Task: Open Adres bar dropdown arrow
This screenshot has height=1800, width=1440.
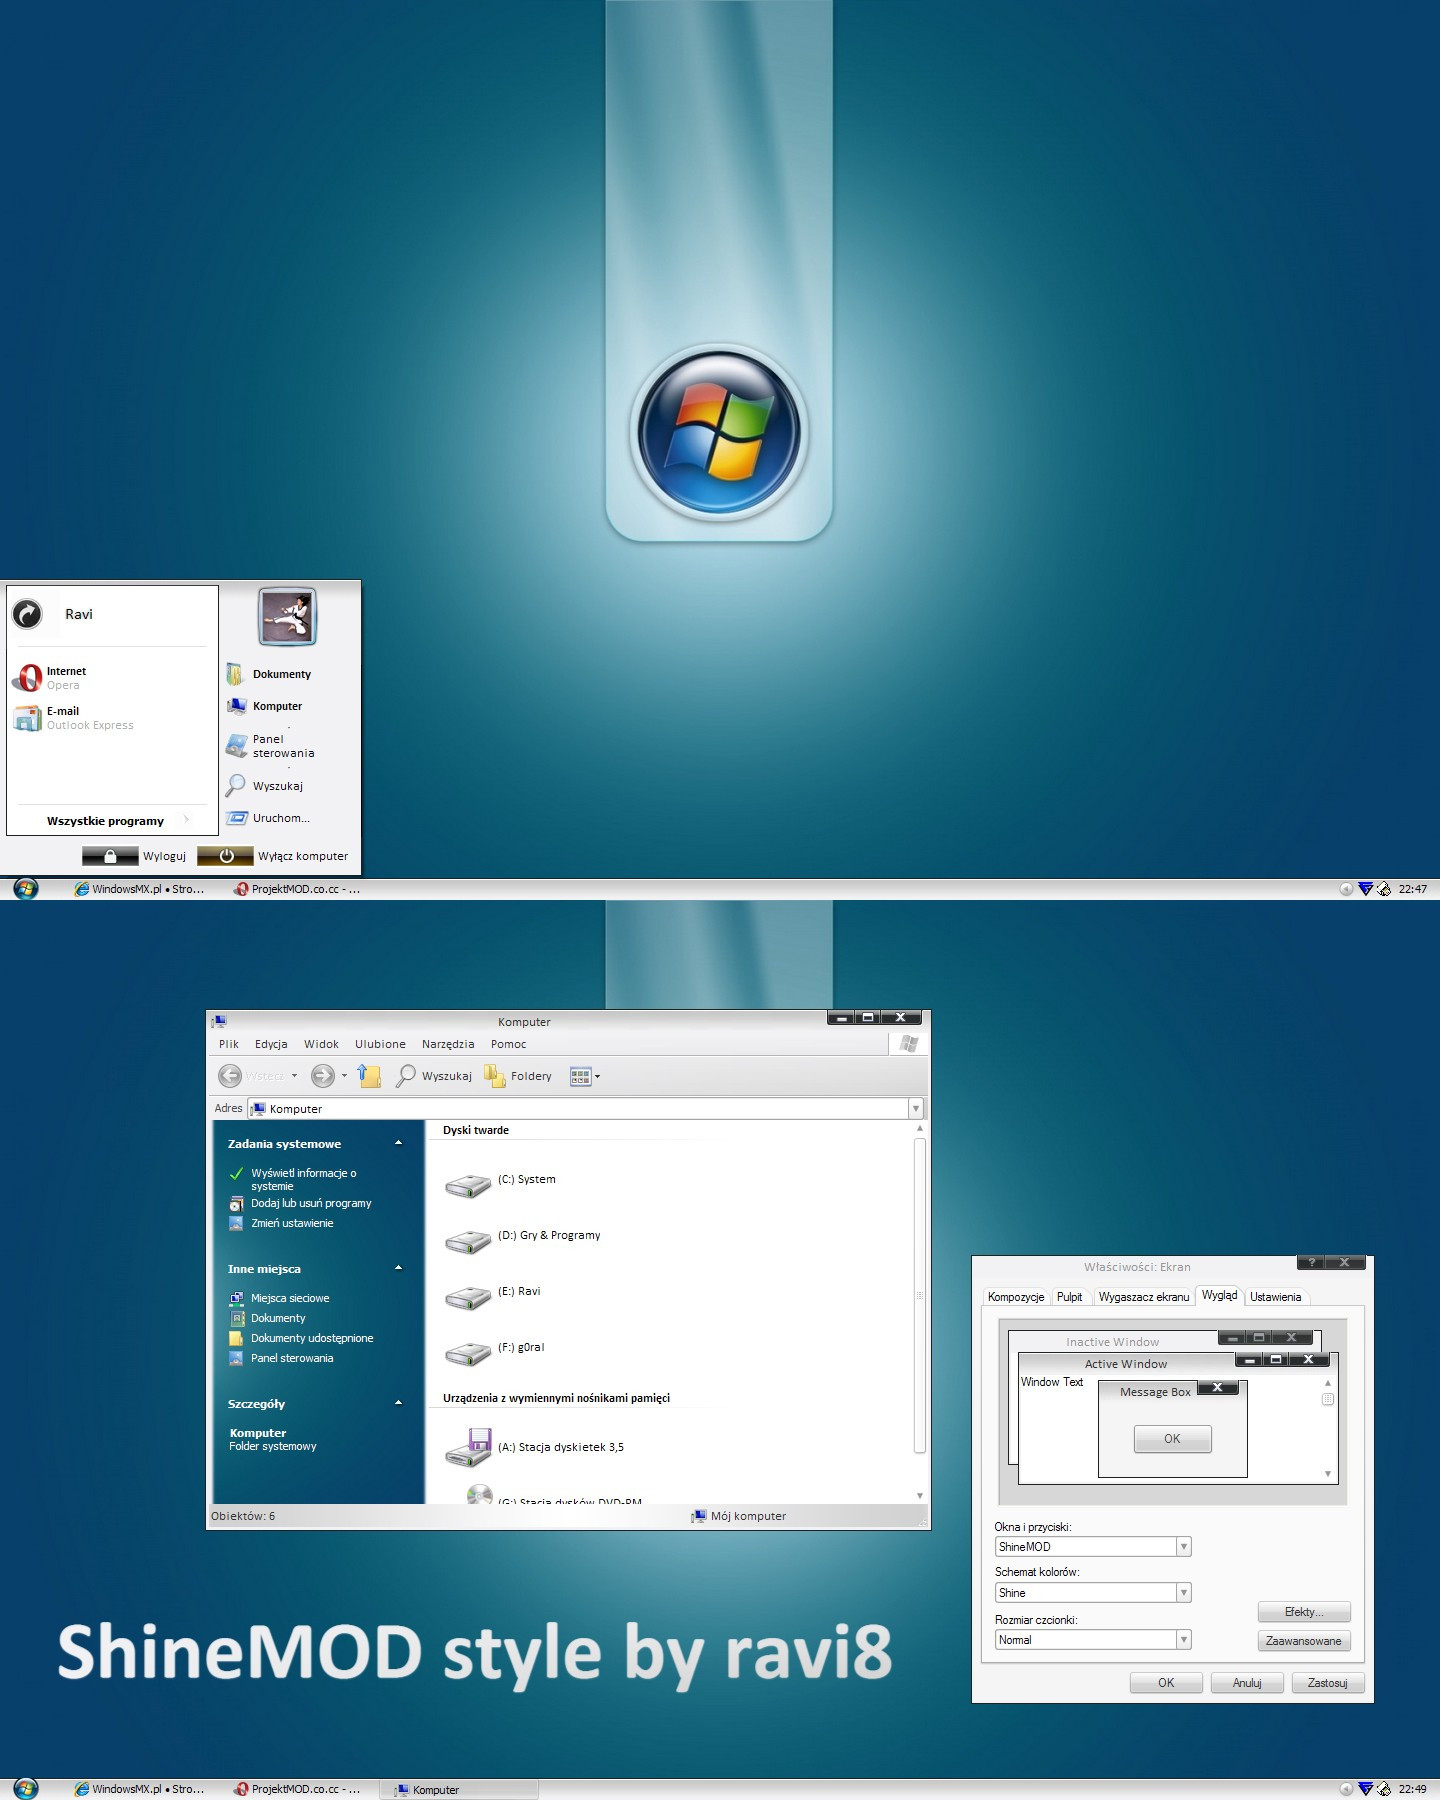Action: tap(915, 1108)
